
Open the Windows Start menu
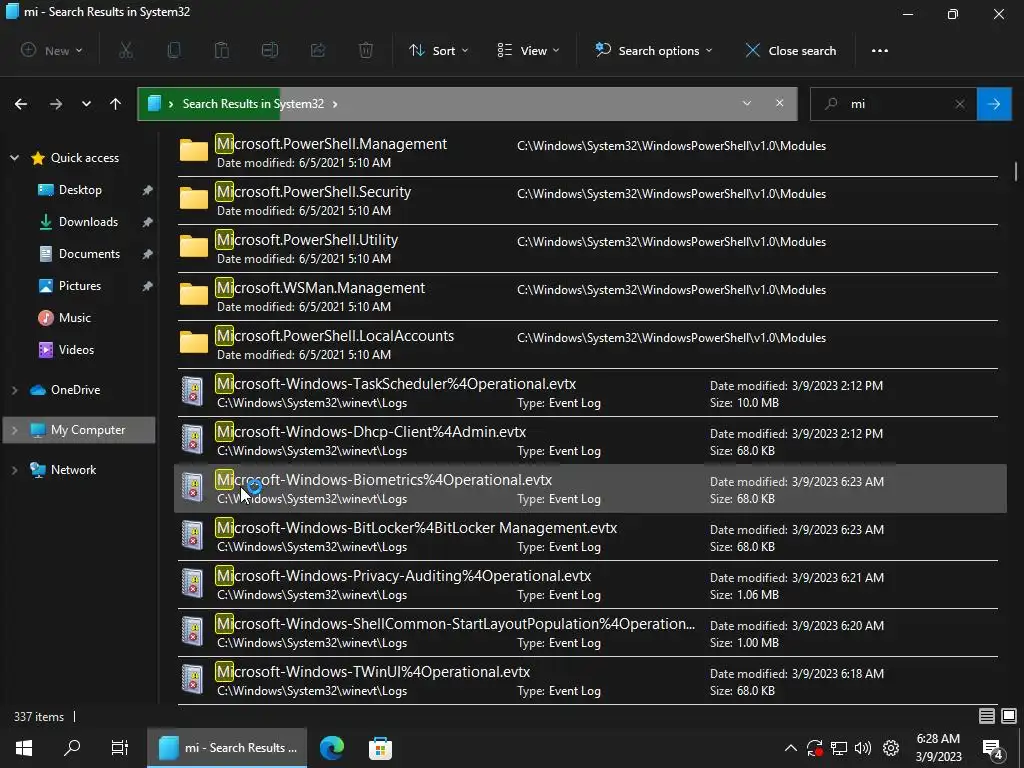[24, 748]
